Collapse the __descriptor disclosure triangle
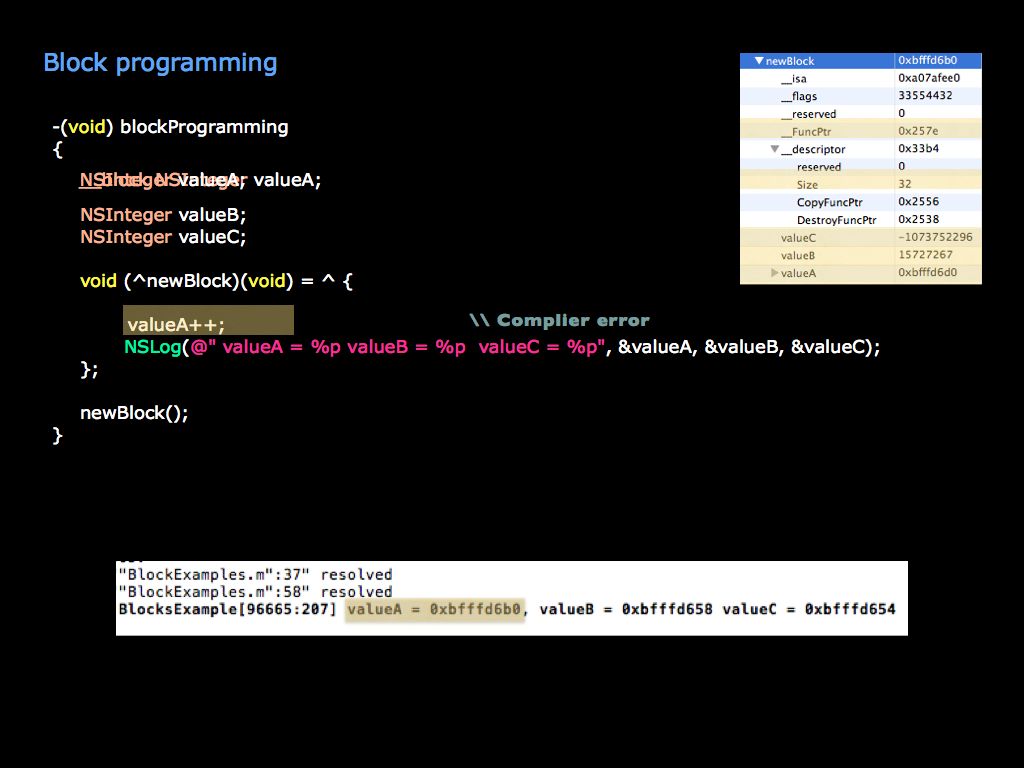The height and width of the screenshot is (768, 1024). click(x=775, y=149)
